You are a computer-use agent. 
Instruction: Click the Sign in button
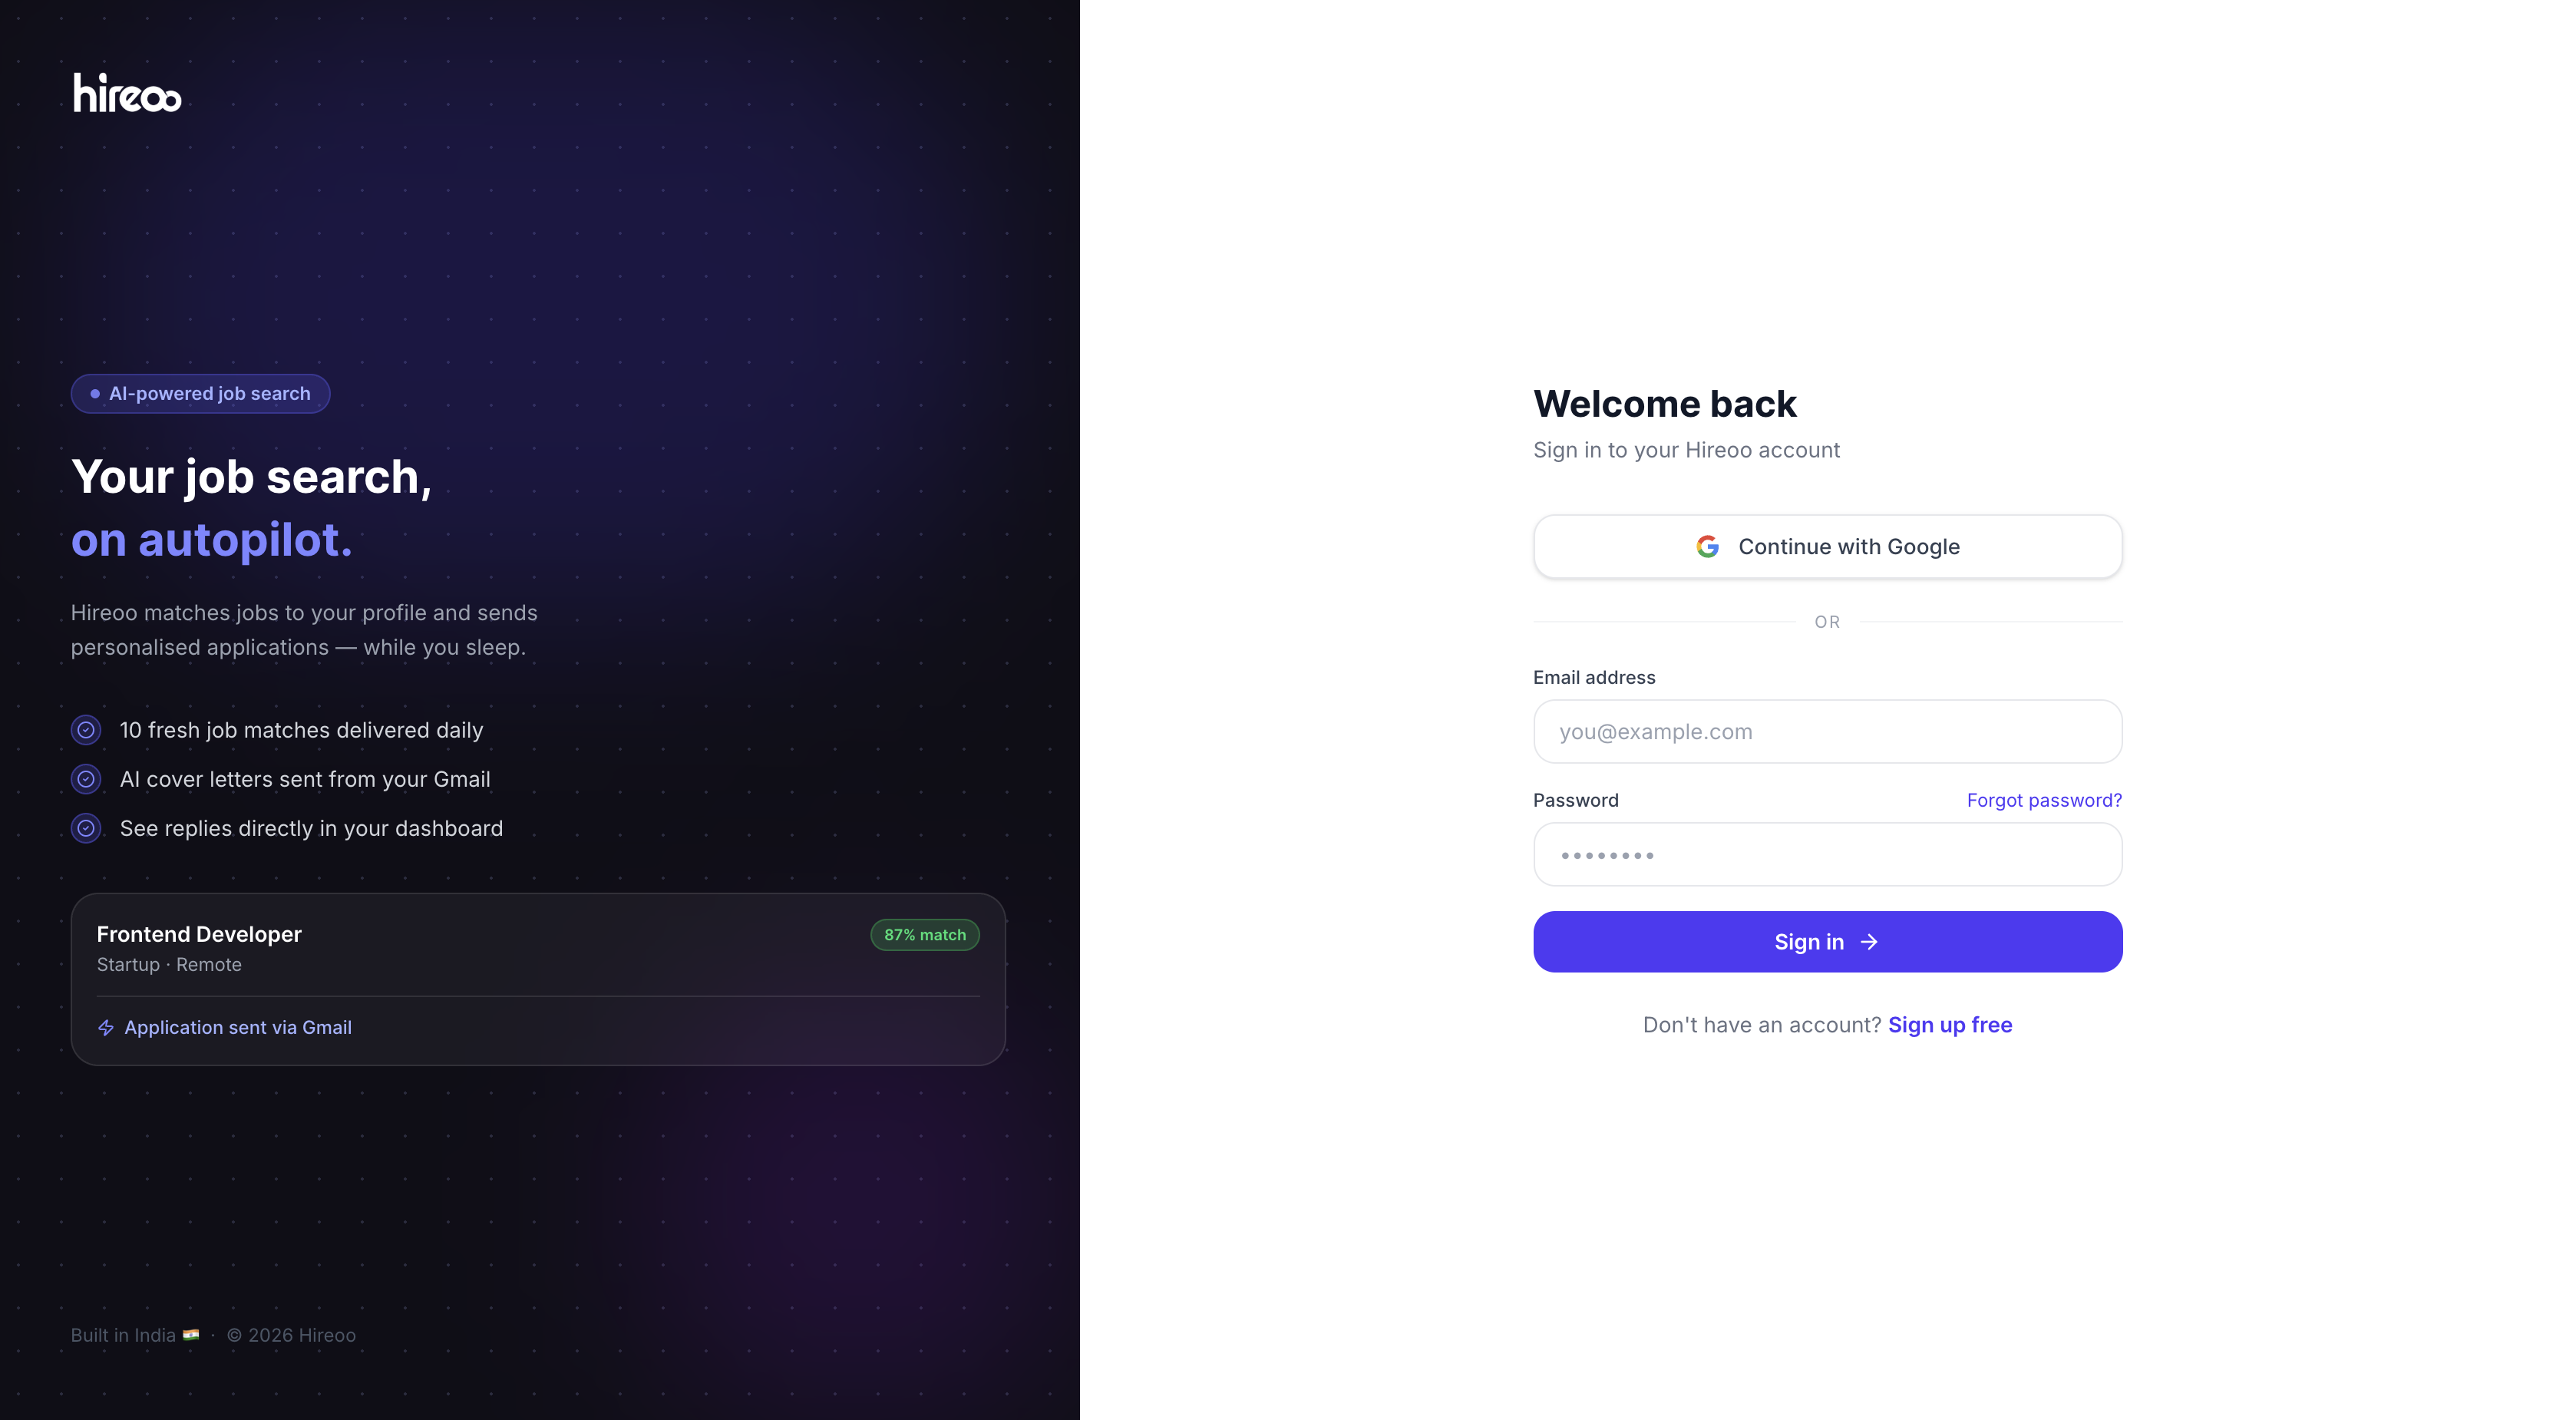pos(1827,942)
